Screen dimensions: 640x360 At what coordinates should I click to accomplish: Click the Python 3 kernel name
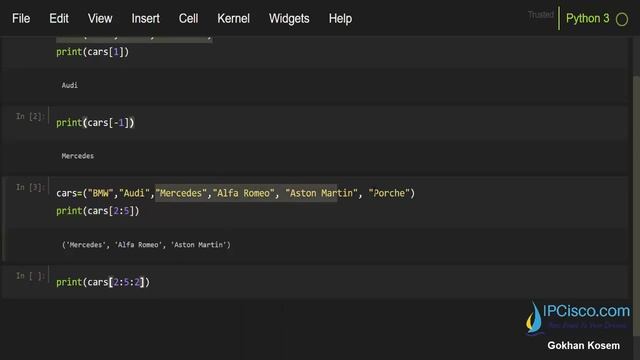click(587, 18)
